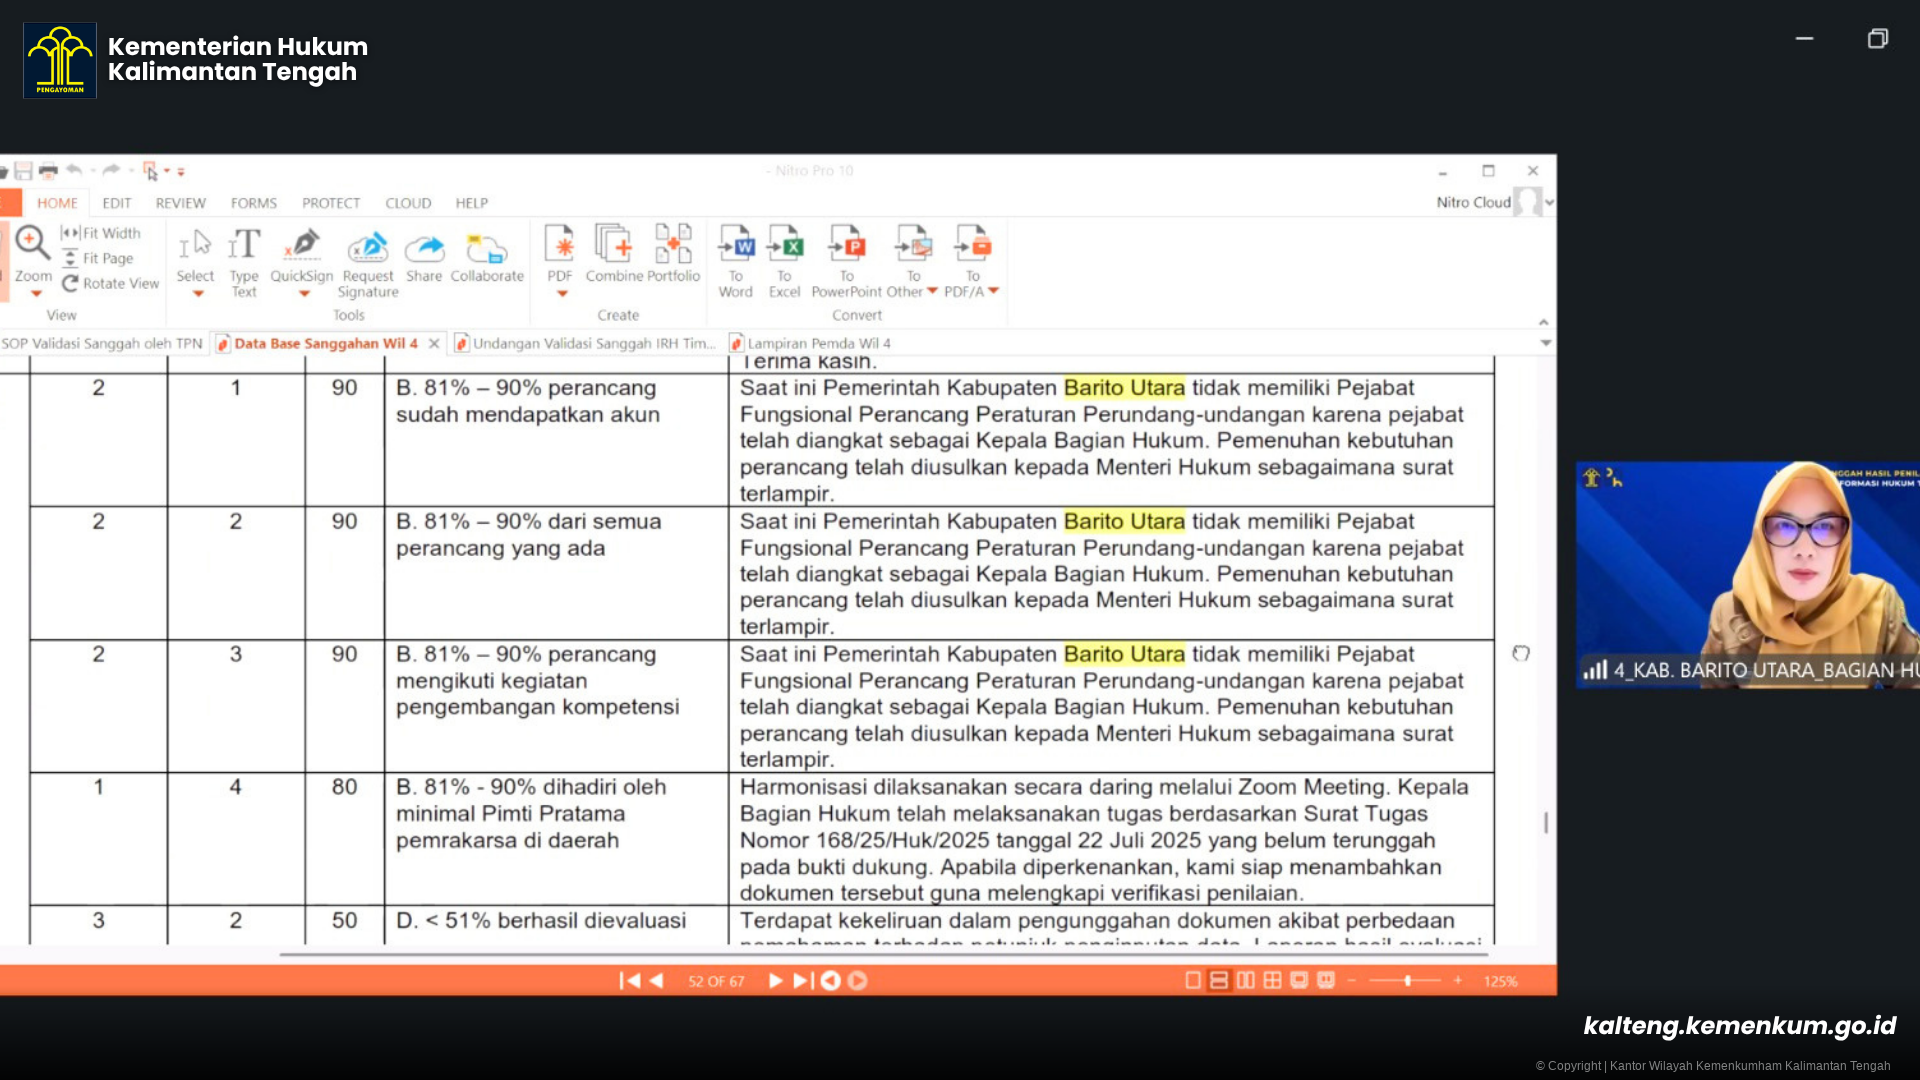Switch to the REVIEW ribbon tab
This screenshot has height=1080, width=1920.
181,203
